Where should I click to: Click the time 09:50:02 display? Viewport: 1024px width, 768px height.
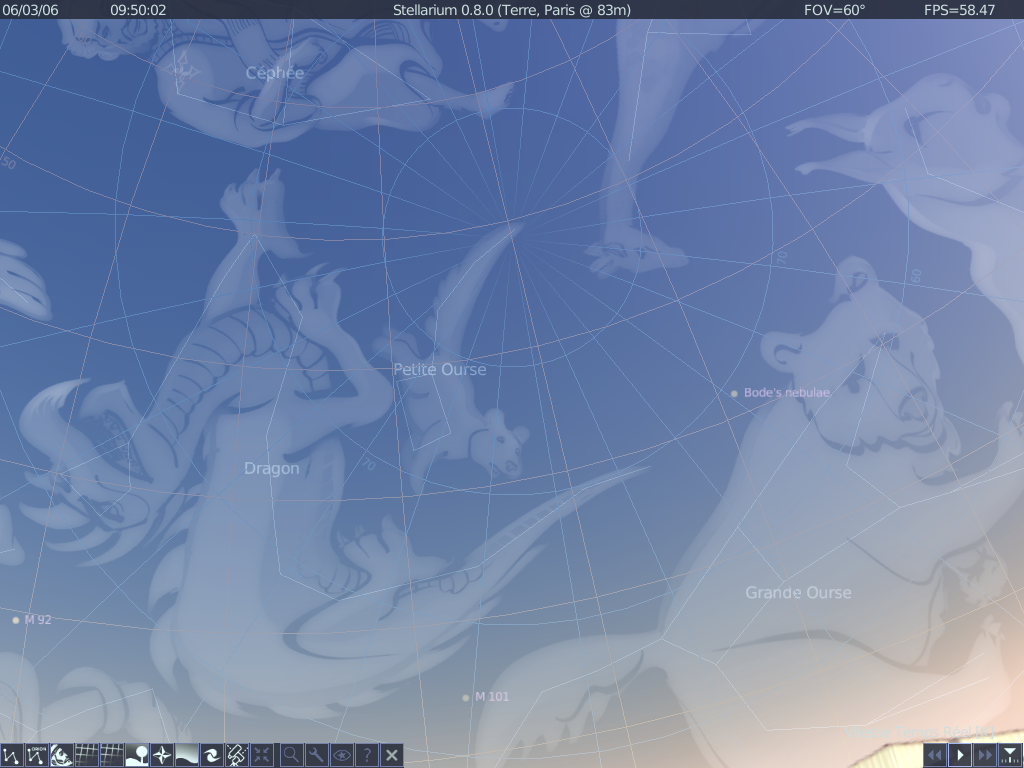(x=138, y=10)
